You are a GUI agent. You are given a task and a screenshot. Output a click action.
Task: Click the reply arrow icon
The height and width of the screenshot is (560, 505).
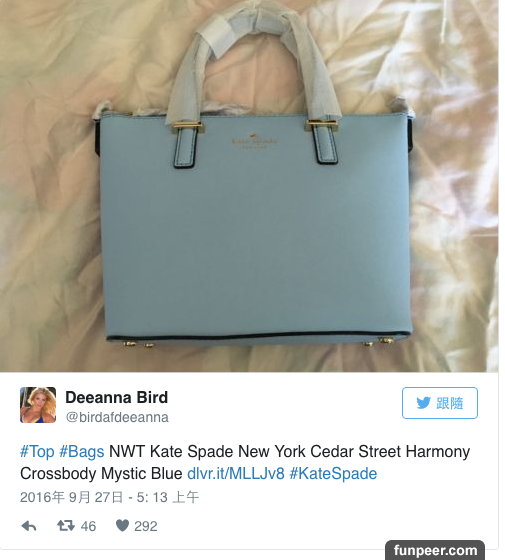[x=29, y=526]
